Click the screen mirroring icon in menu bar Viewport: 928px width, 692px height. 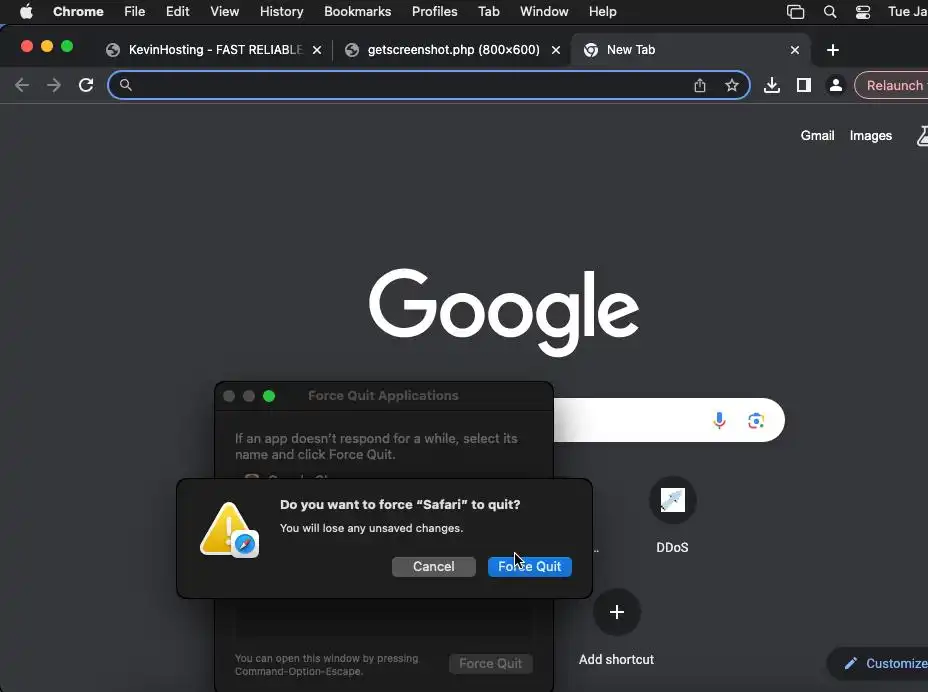click(x=795, y=12)
